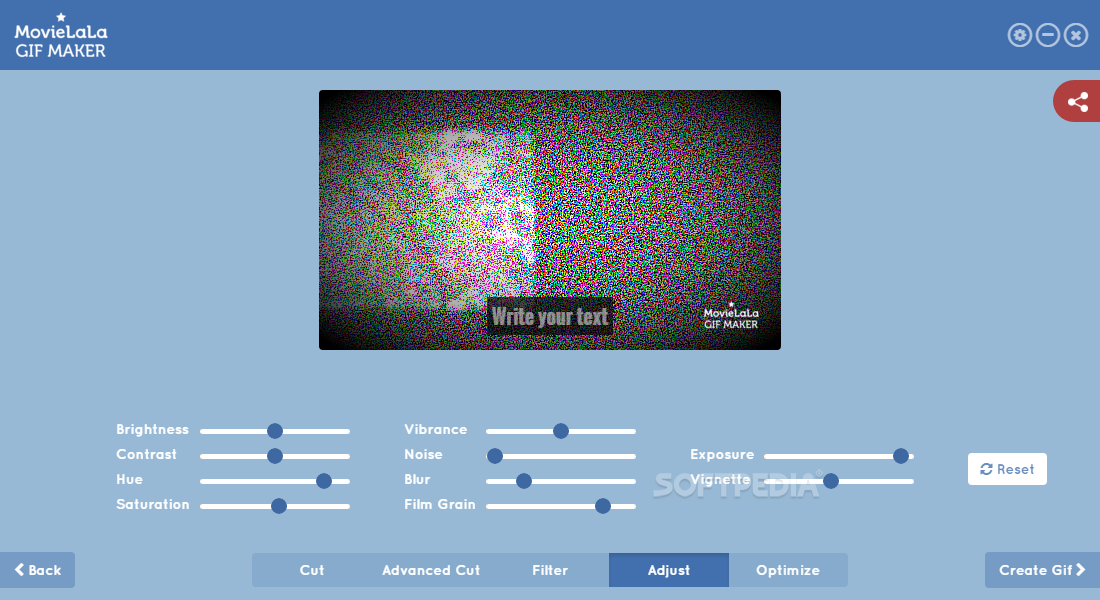1100x600 pixels.
Task: Click the Noise slider handle
Action: click(495, 456)
